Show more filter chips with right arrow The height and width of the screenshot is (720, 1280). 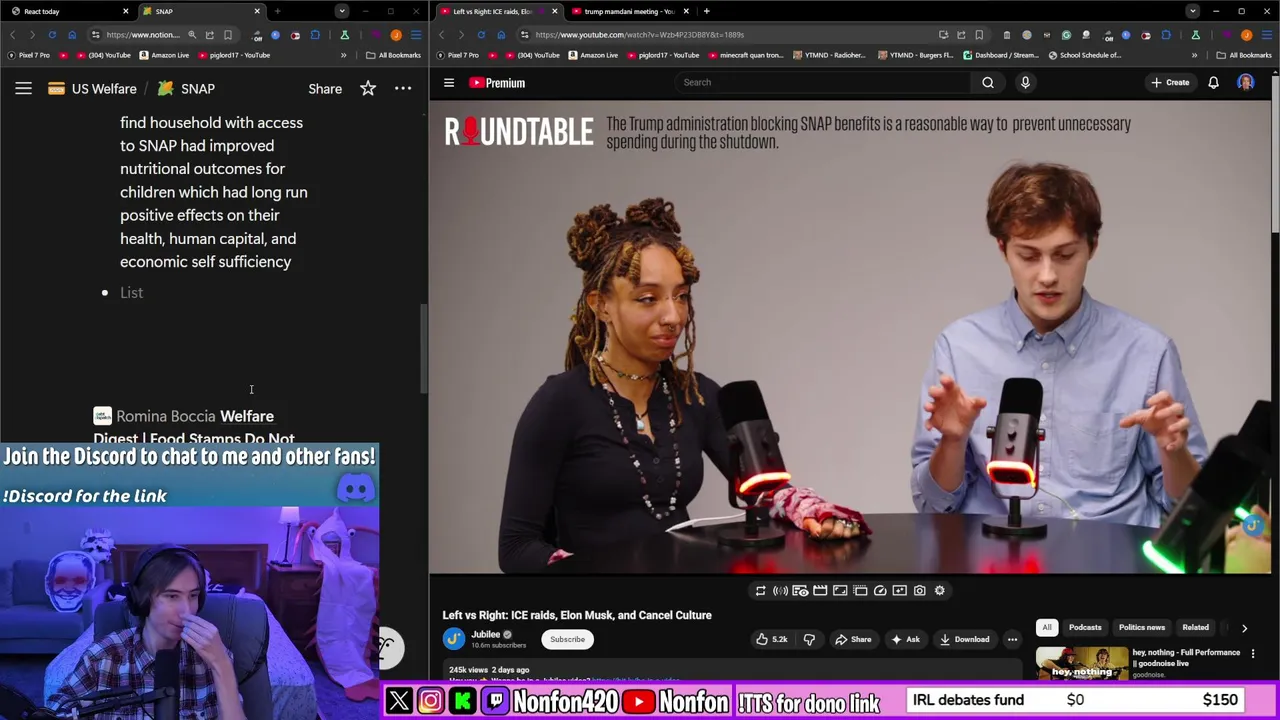click(1244, 628)
